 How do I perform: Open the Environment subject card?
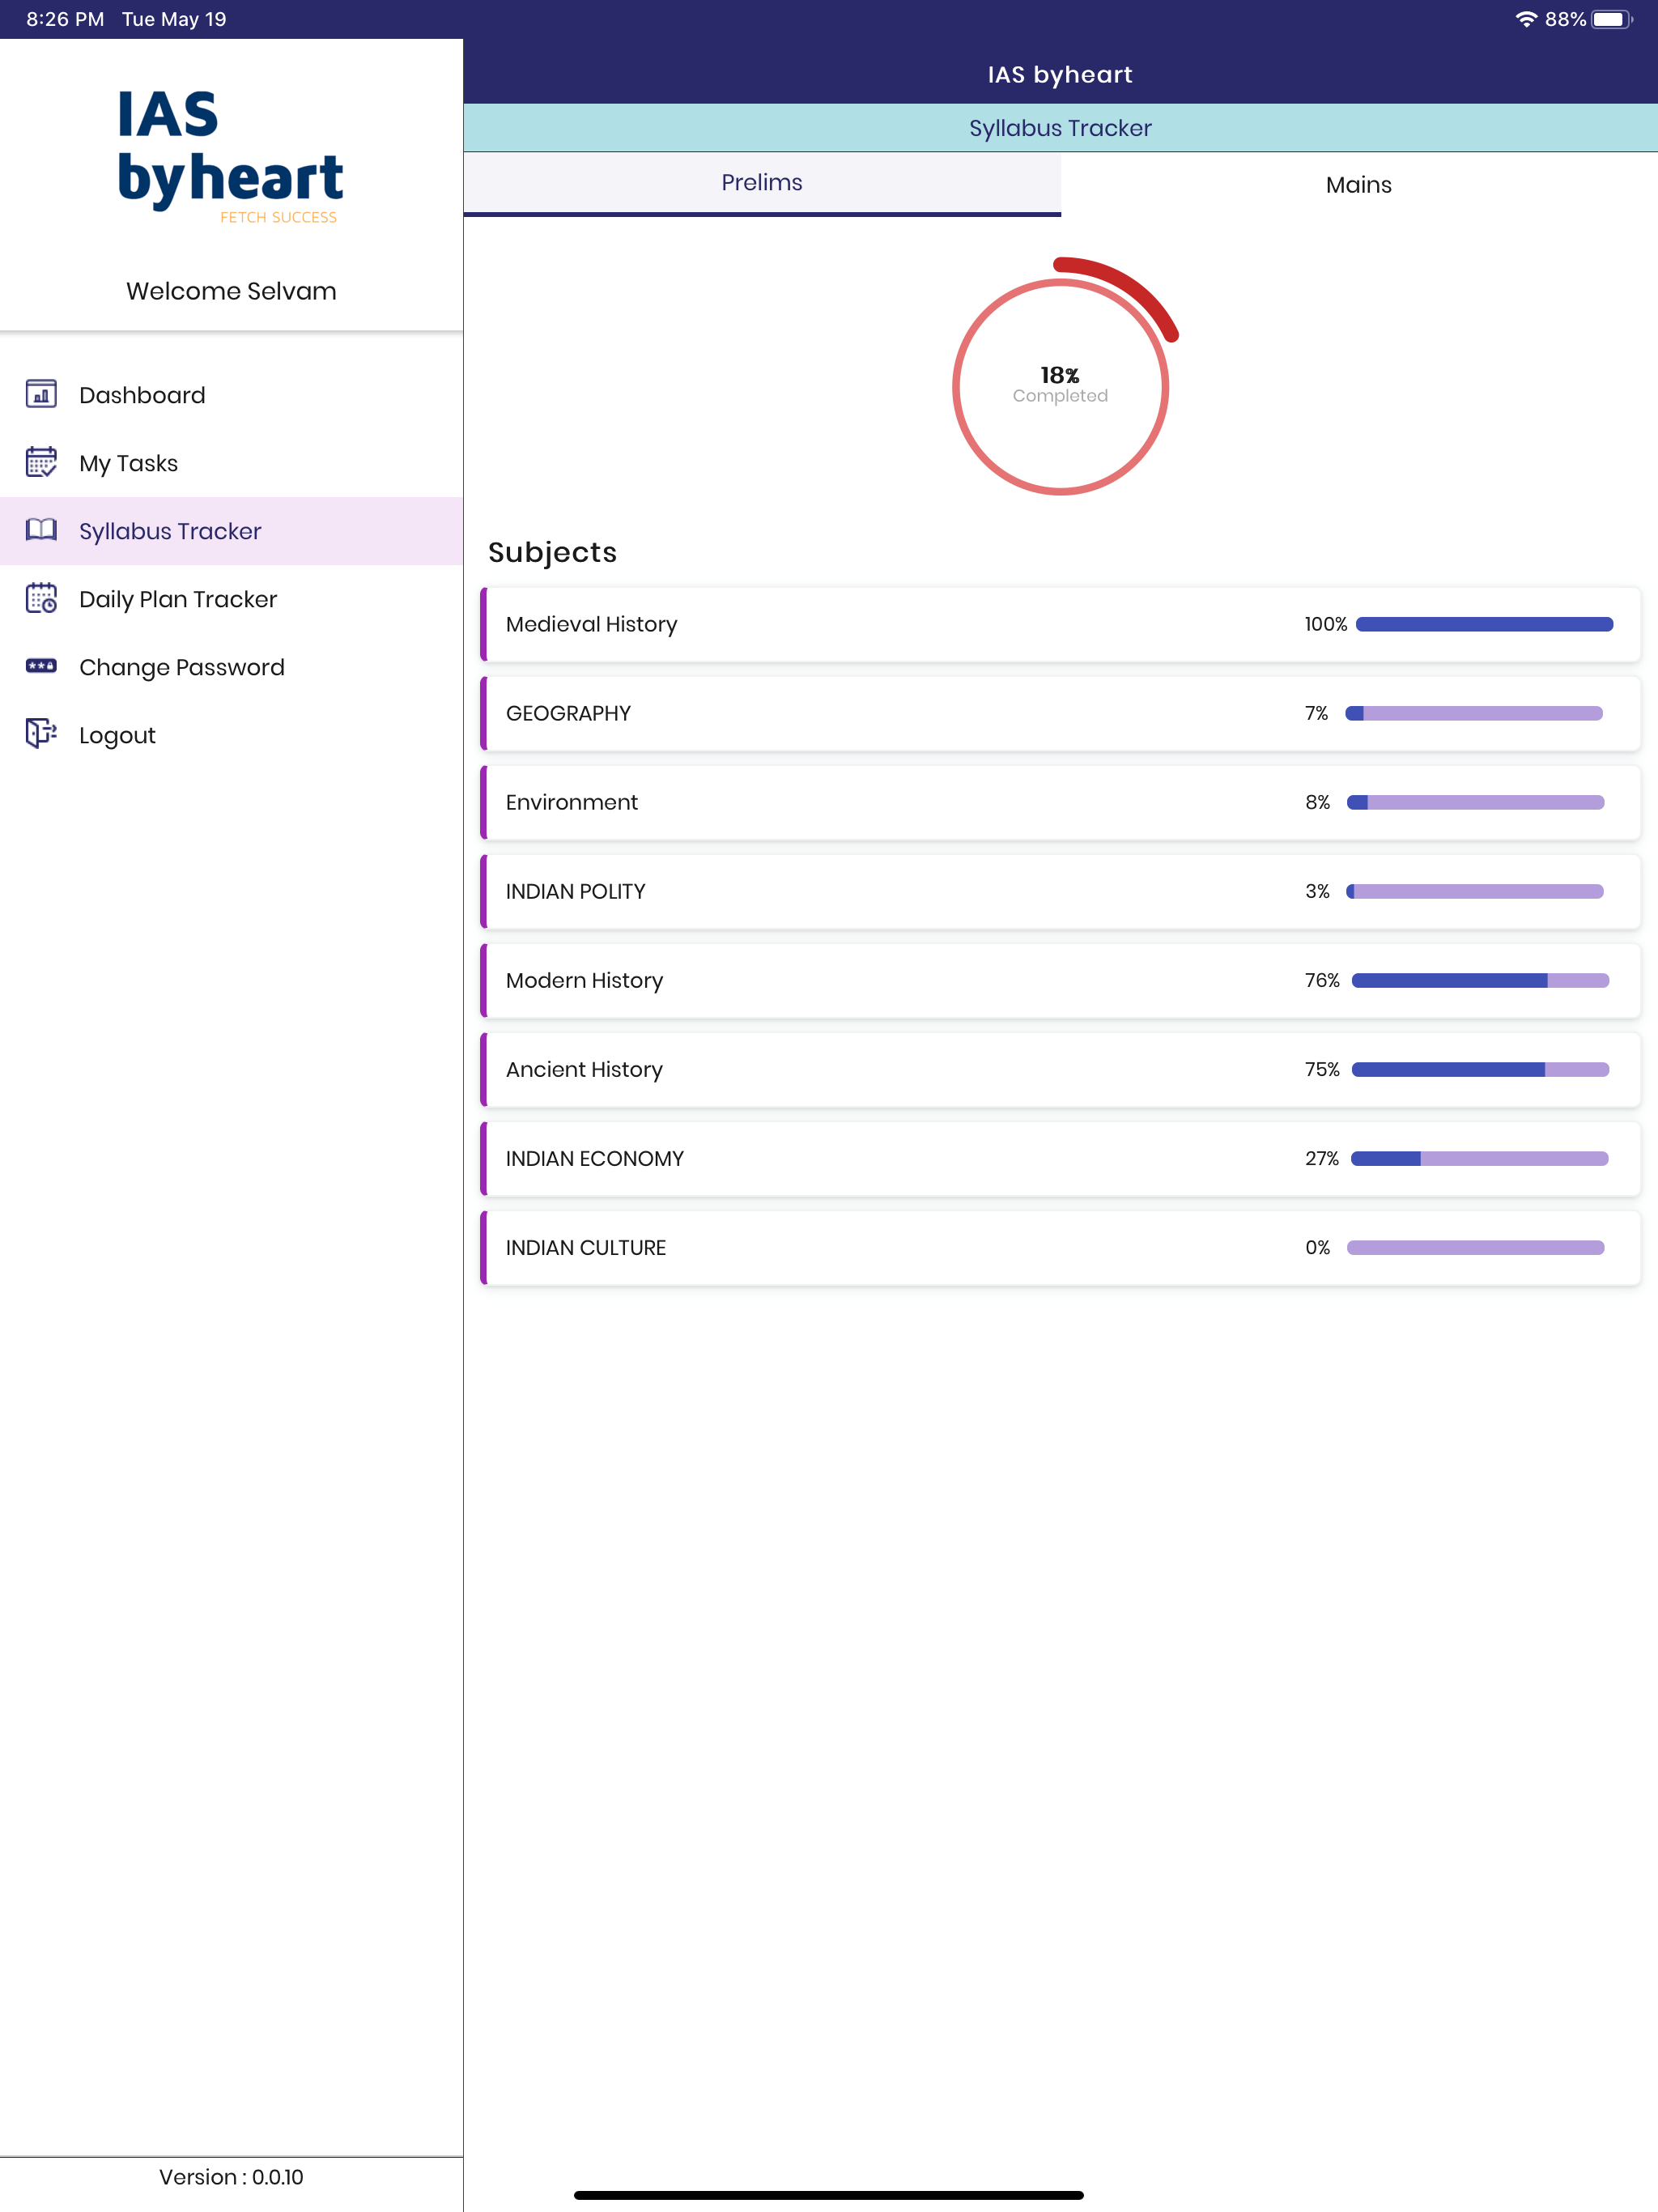pyautogui.click(x=1060, y=802)
